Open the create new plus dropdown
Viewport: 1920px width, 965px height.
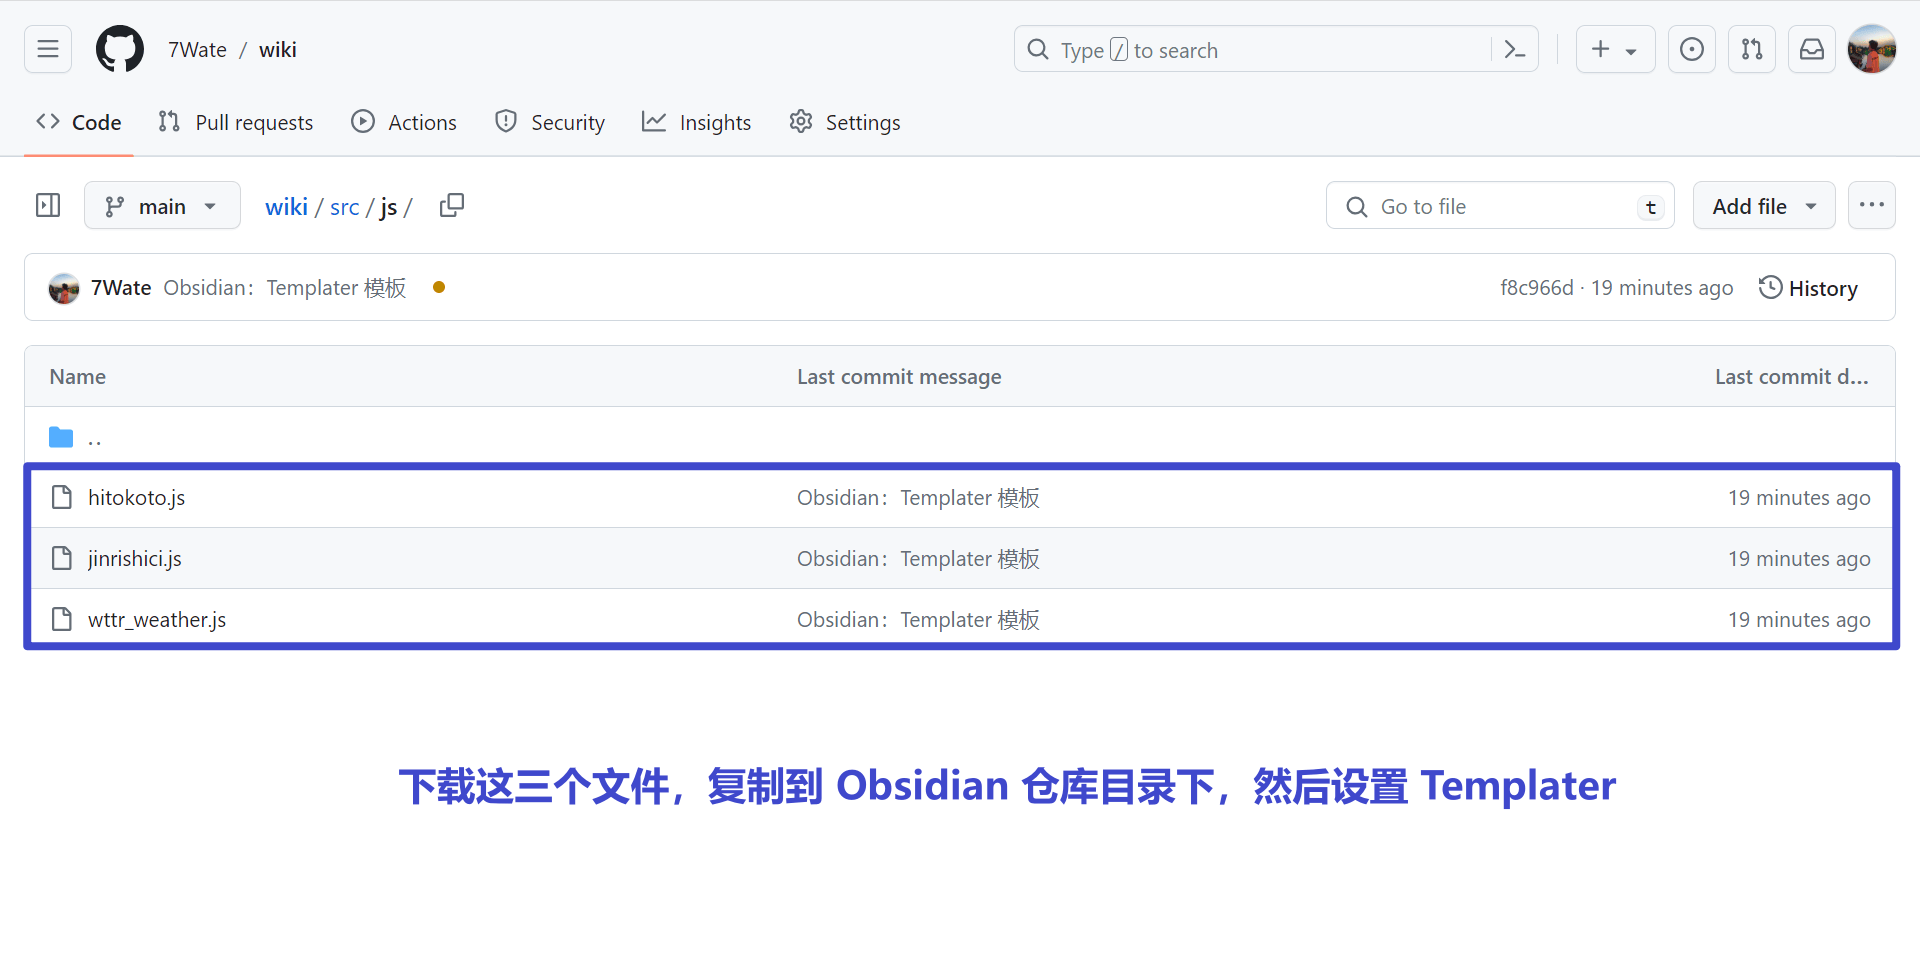1614,49
